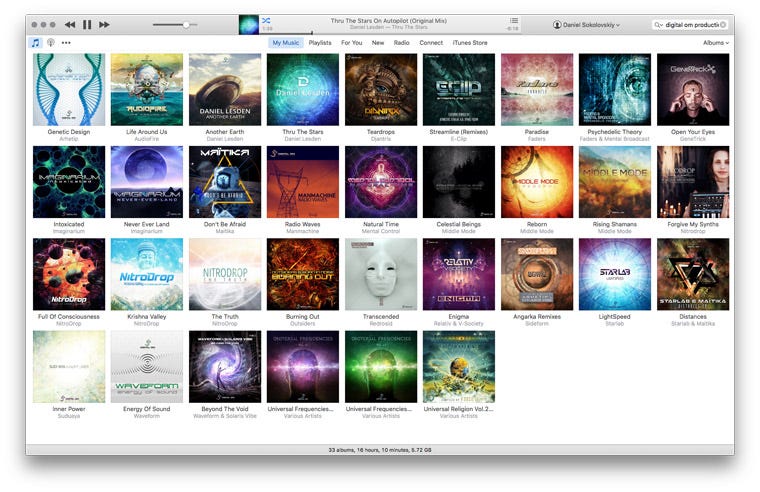Open the Thru The Stars album
The width and height of the screenshot is (760, 492).
303,90
